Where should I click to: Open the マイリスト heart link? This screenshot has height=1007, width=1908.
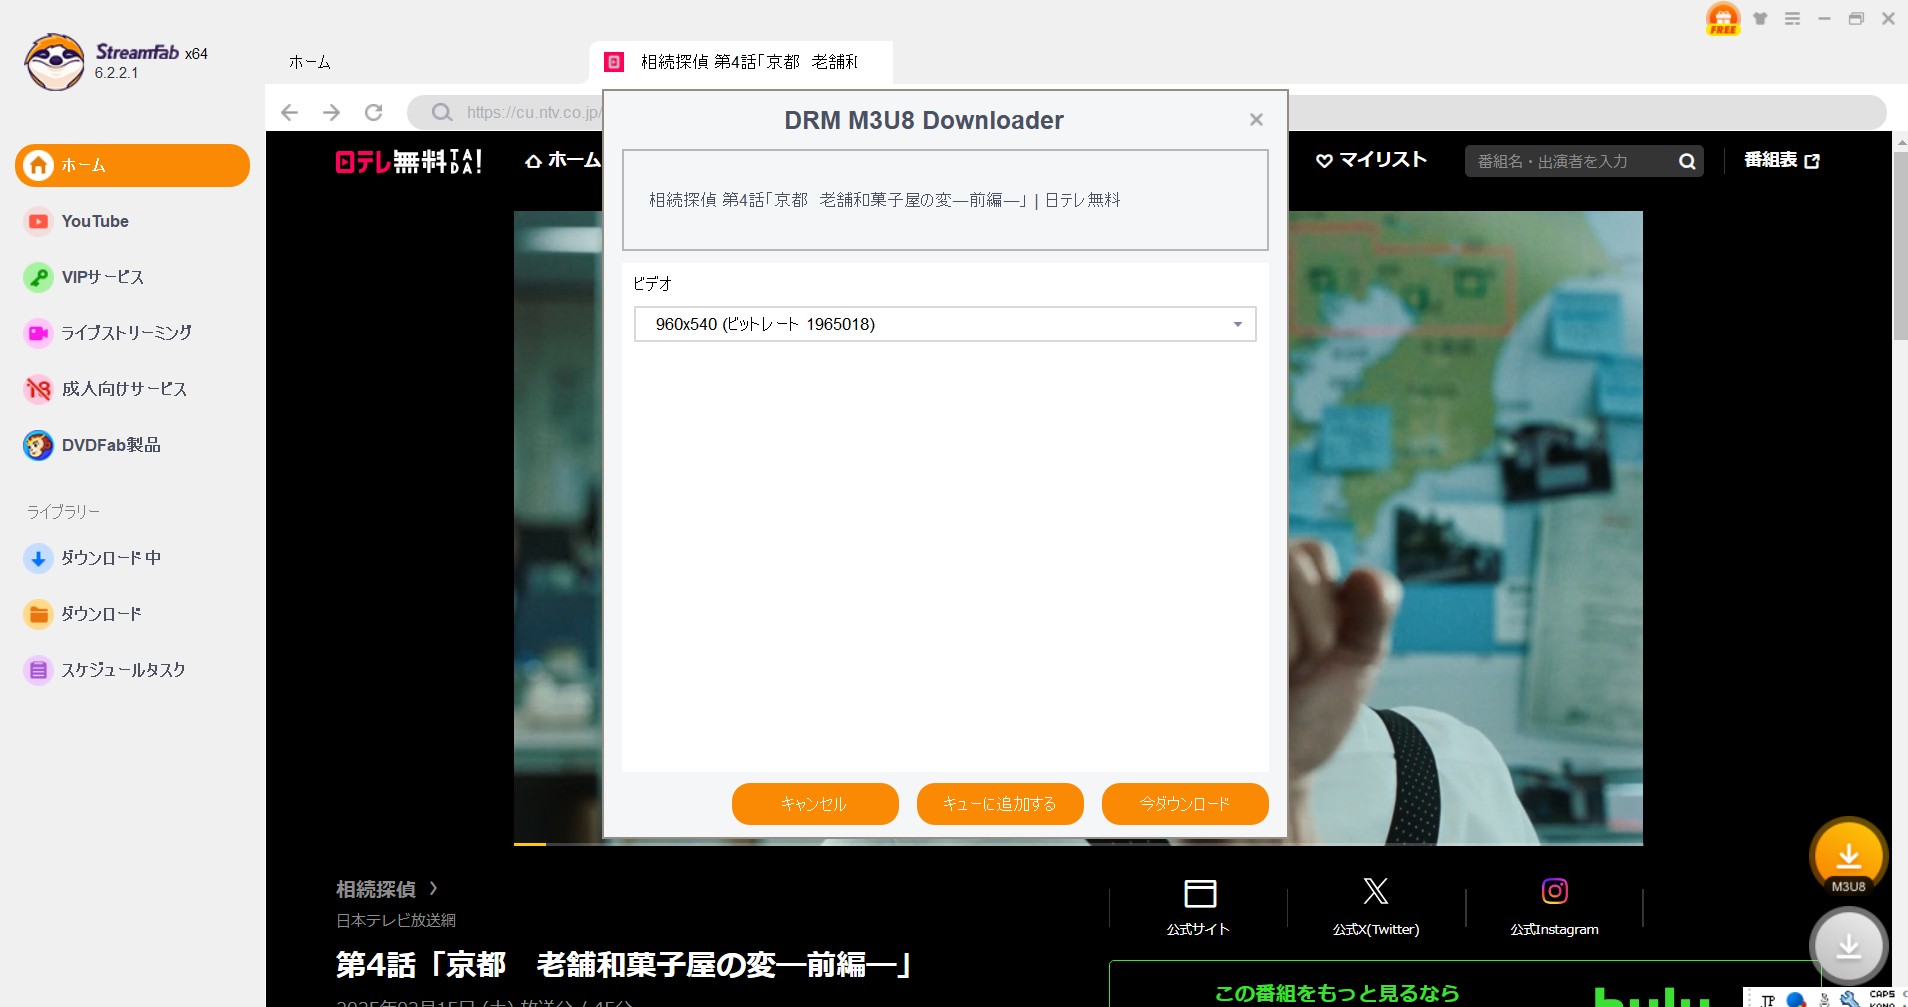coord(1371,160)
